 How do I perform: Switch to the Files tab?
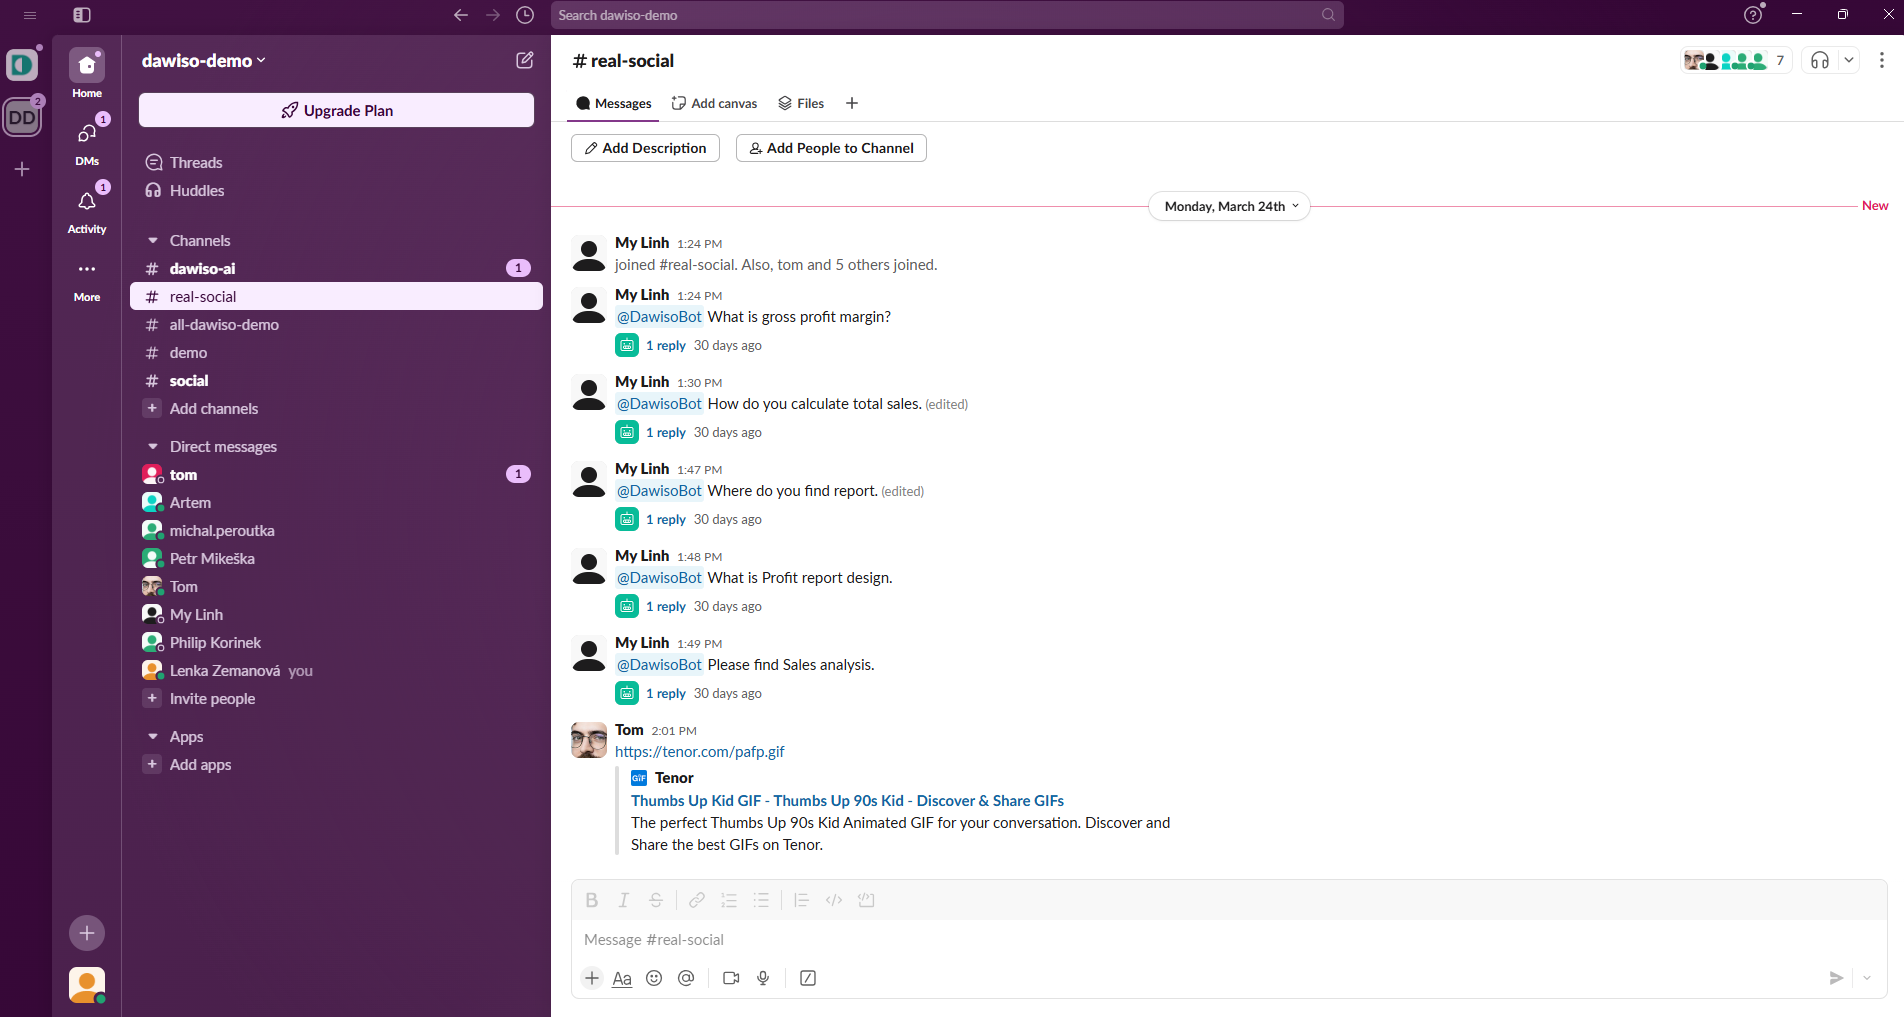801,103
